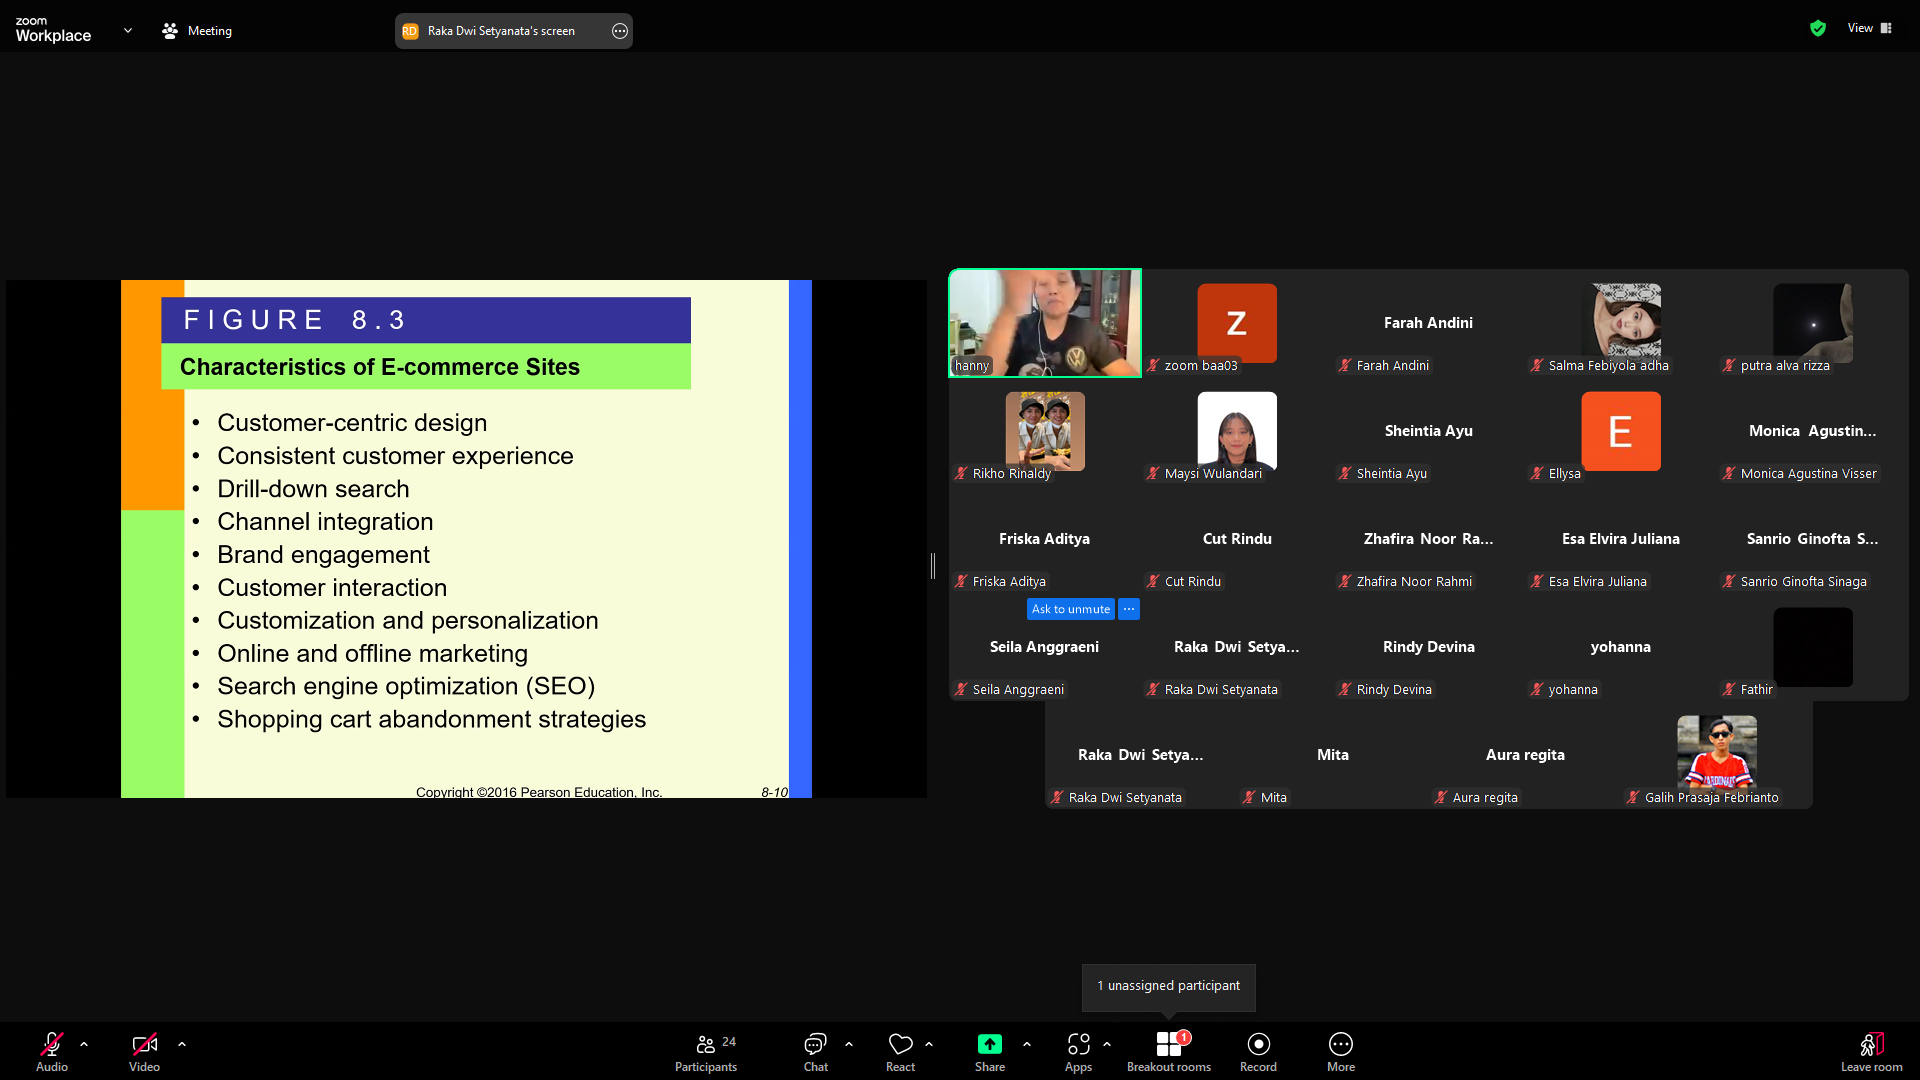Select Esa Elvira Juliana's tile
The width and height of the screenshot is (1920, 1080).
coord(1621,539)
